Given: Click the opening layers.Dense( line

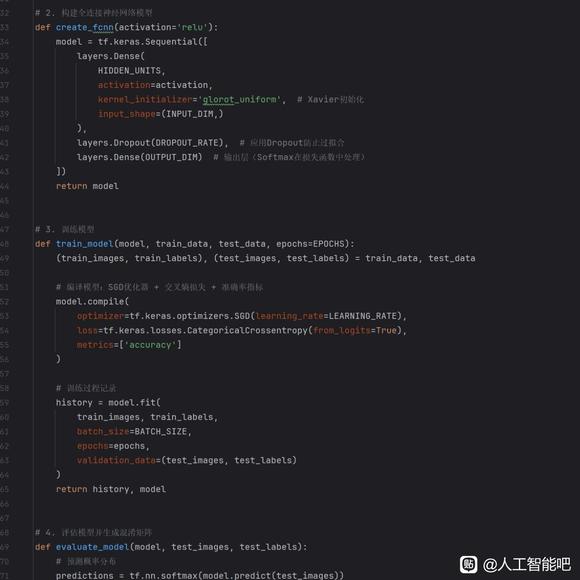Looking at the screenshot, I should (x=111, y=56).
